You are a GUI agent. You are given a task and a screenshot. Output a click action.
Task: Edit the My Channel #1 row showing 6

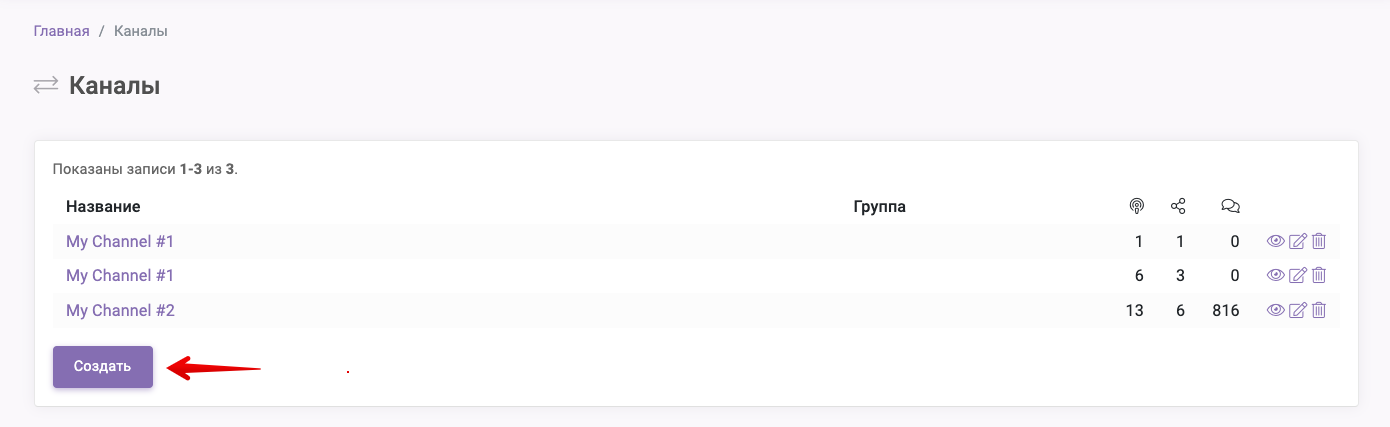click(x=1298, y=275)
